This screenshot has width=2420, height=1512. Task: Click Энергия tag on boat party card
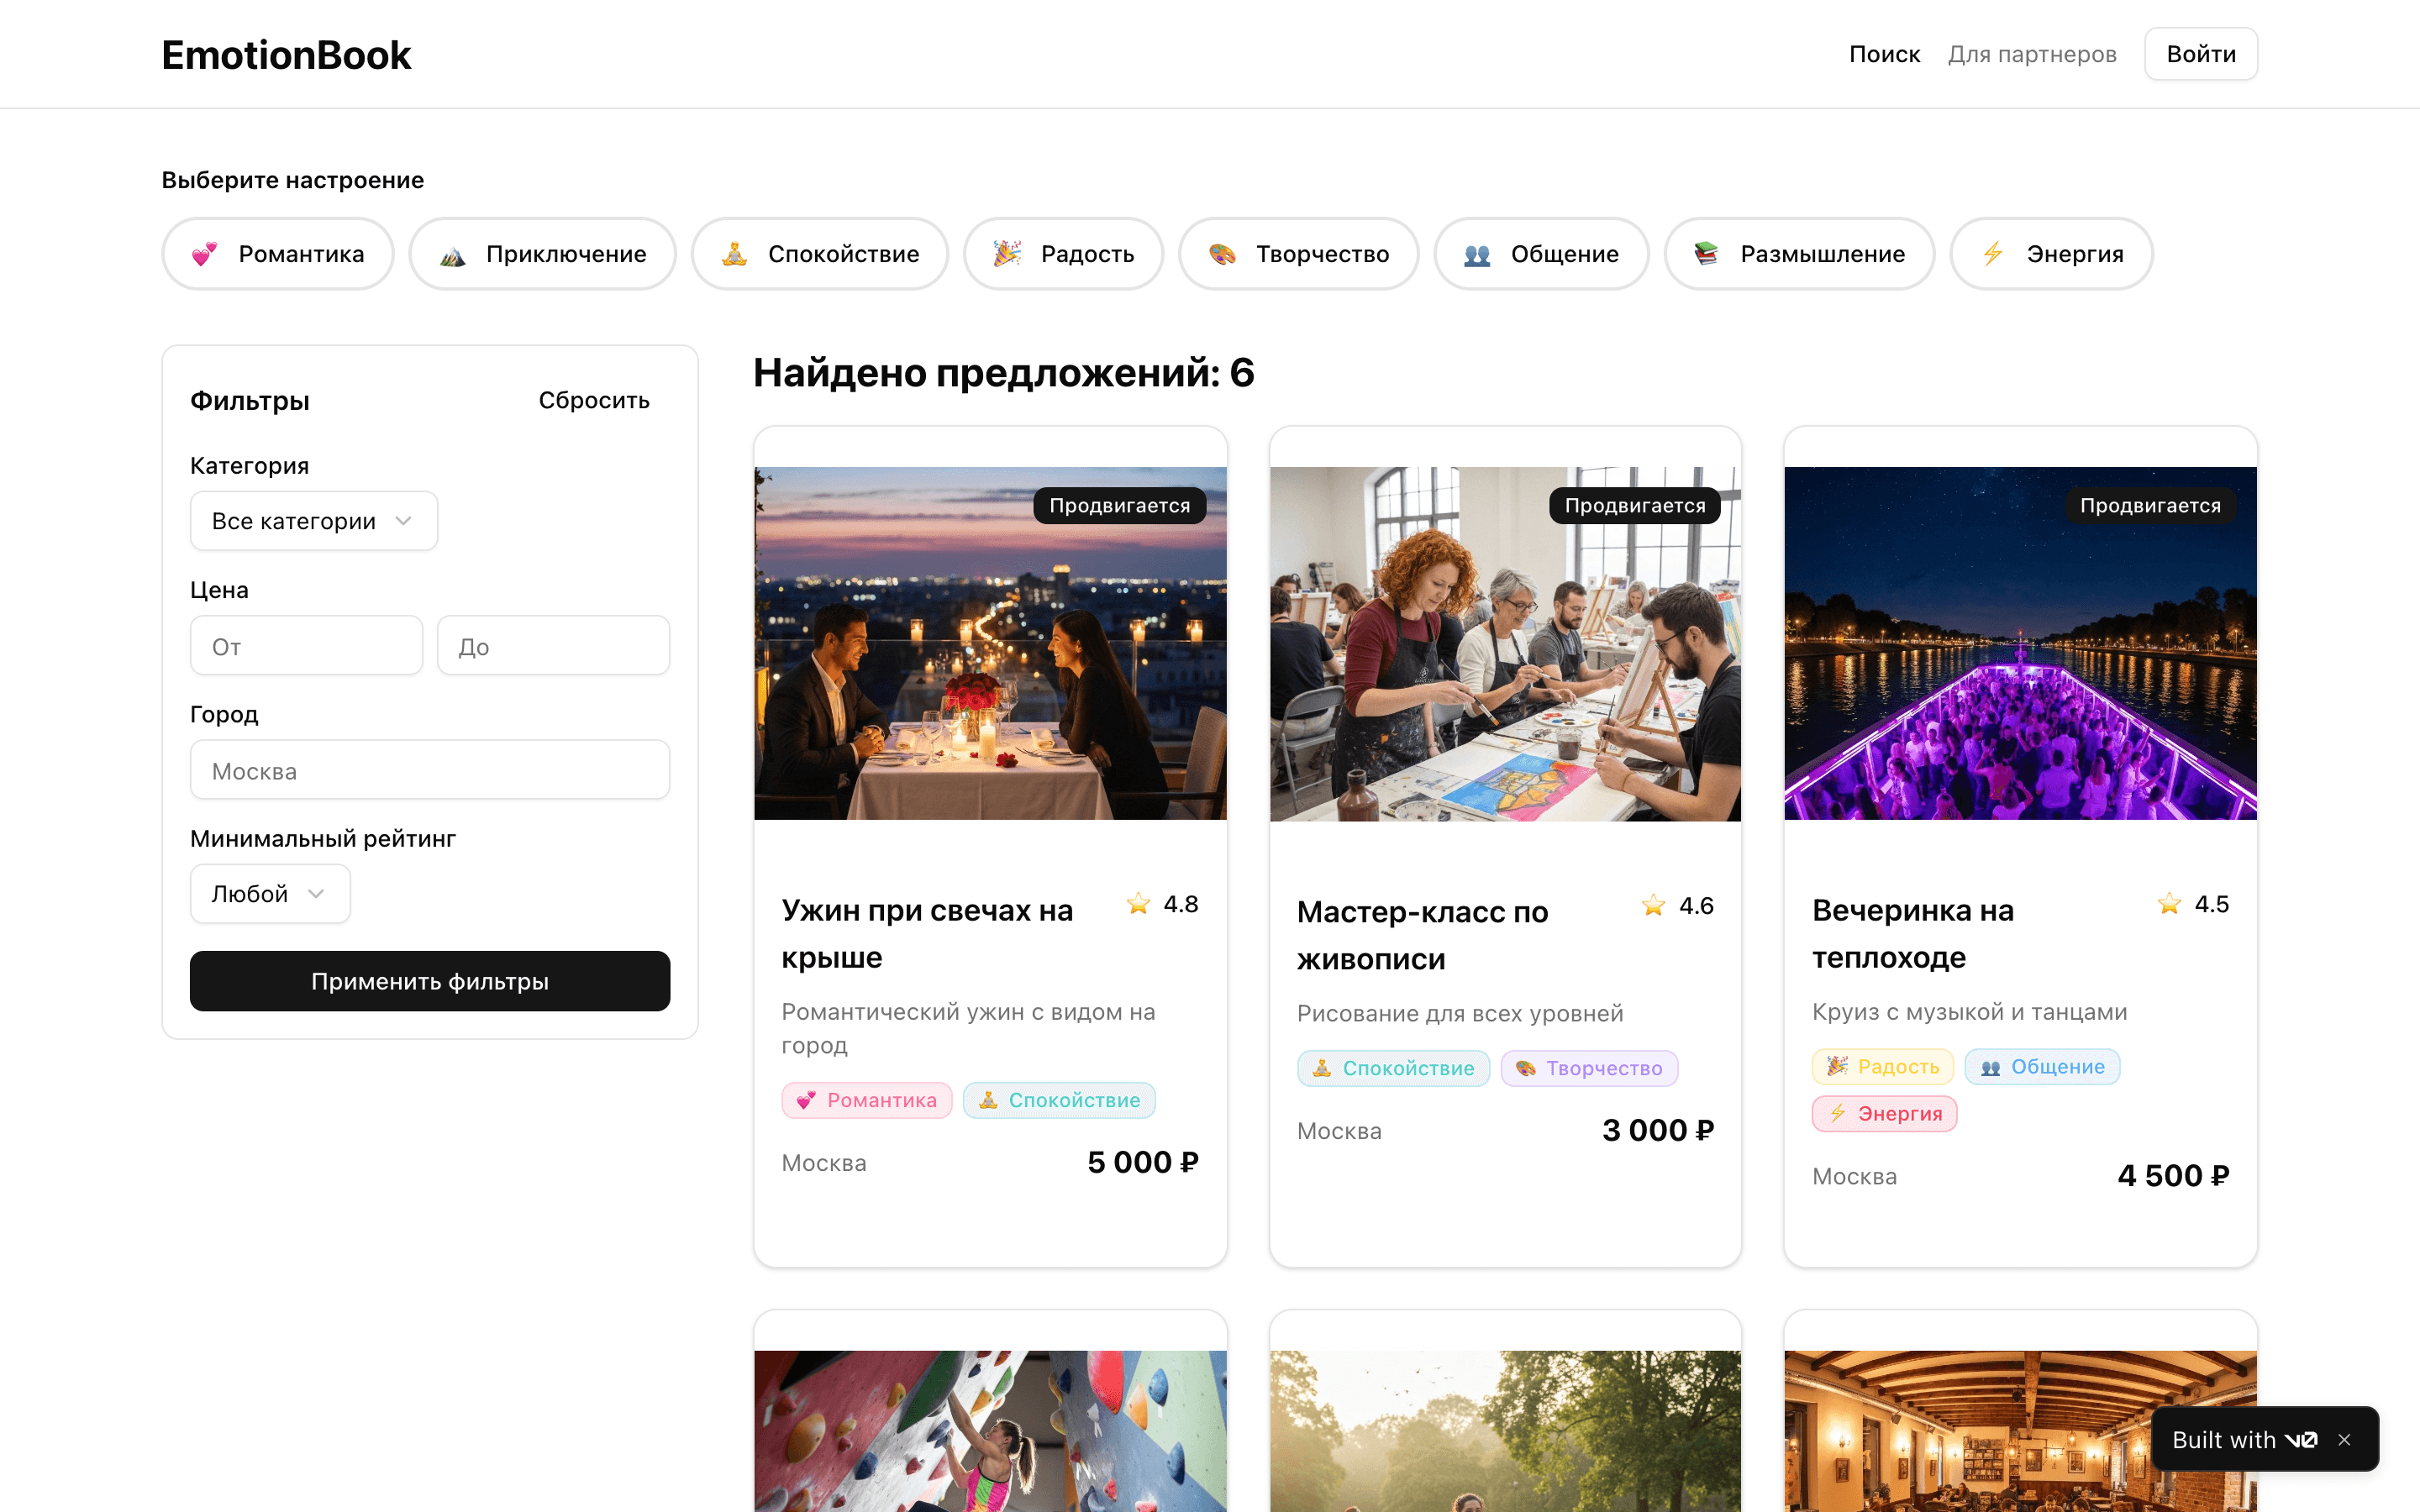(1884, 1113)
